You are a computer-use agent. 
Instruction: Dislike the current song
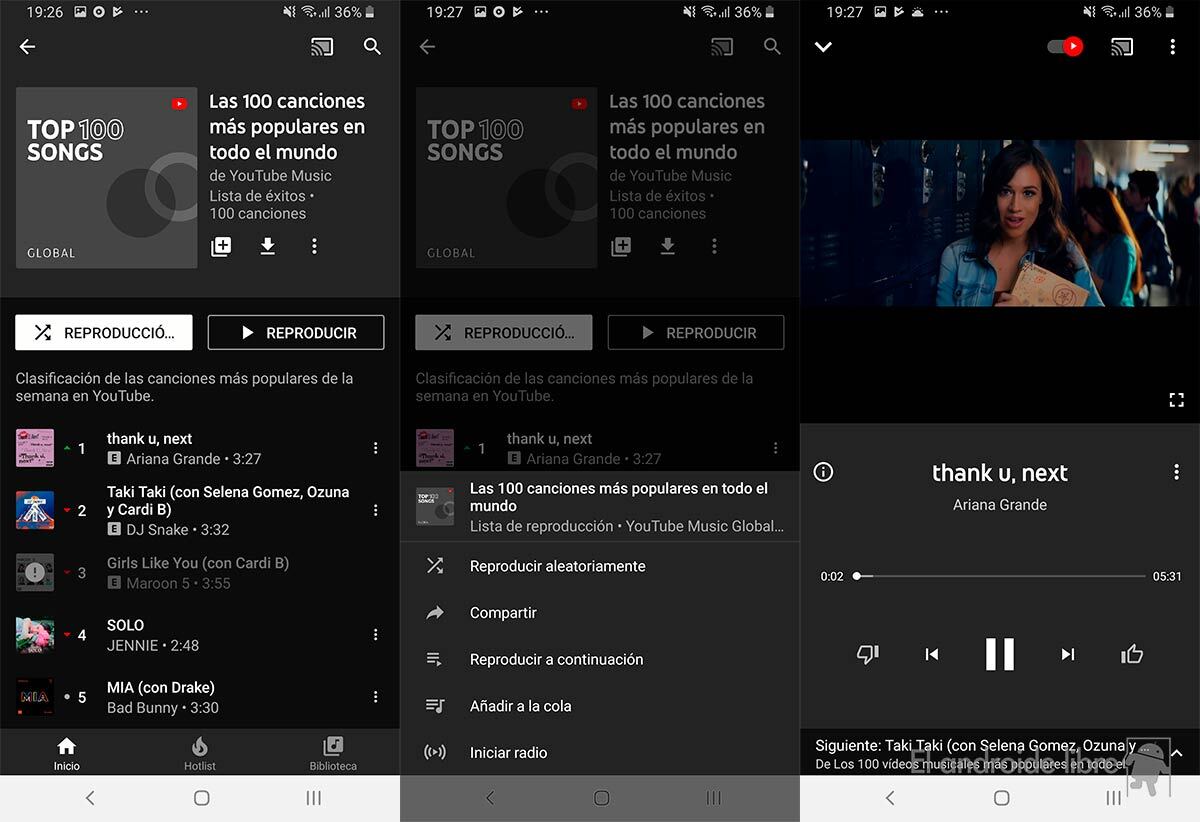click(x=868, y=654)
